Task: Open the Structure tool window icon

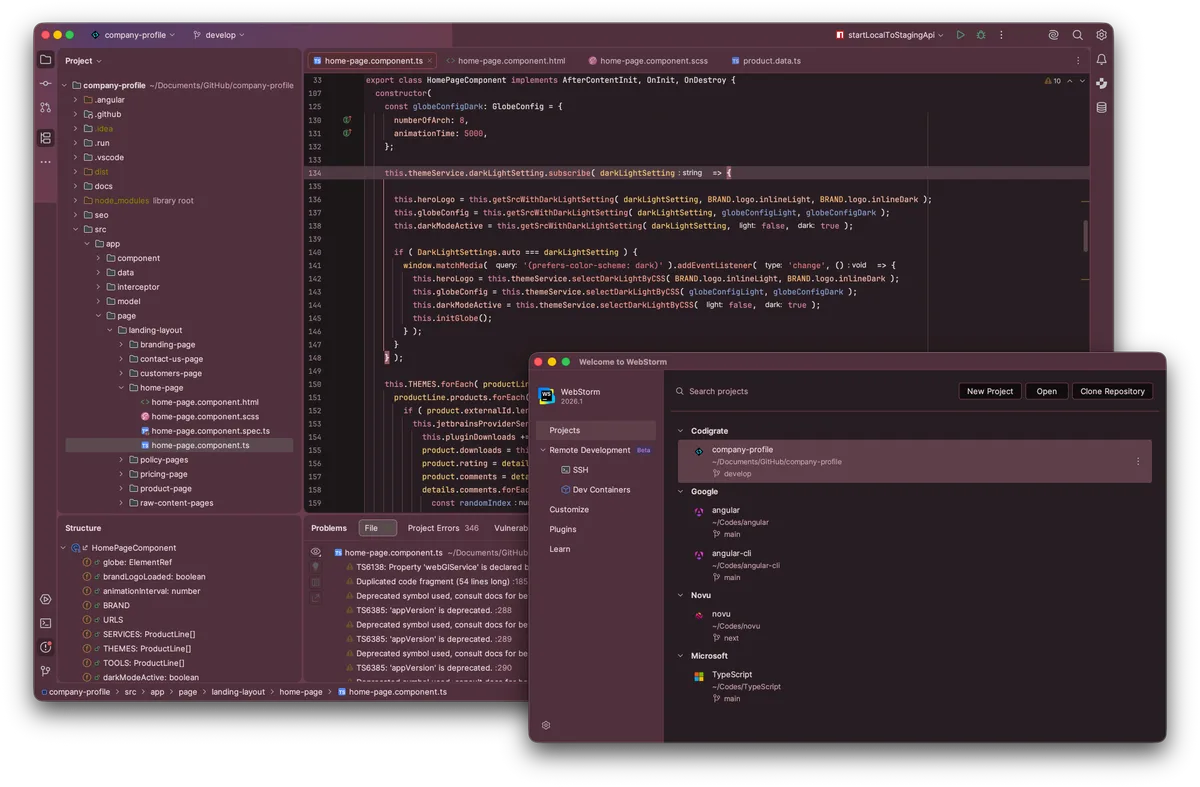Action: 45,138
